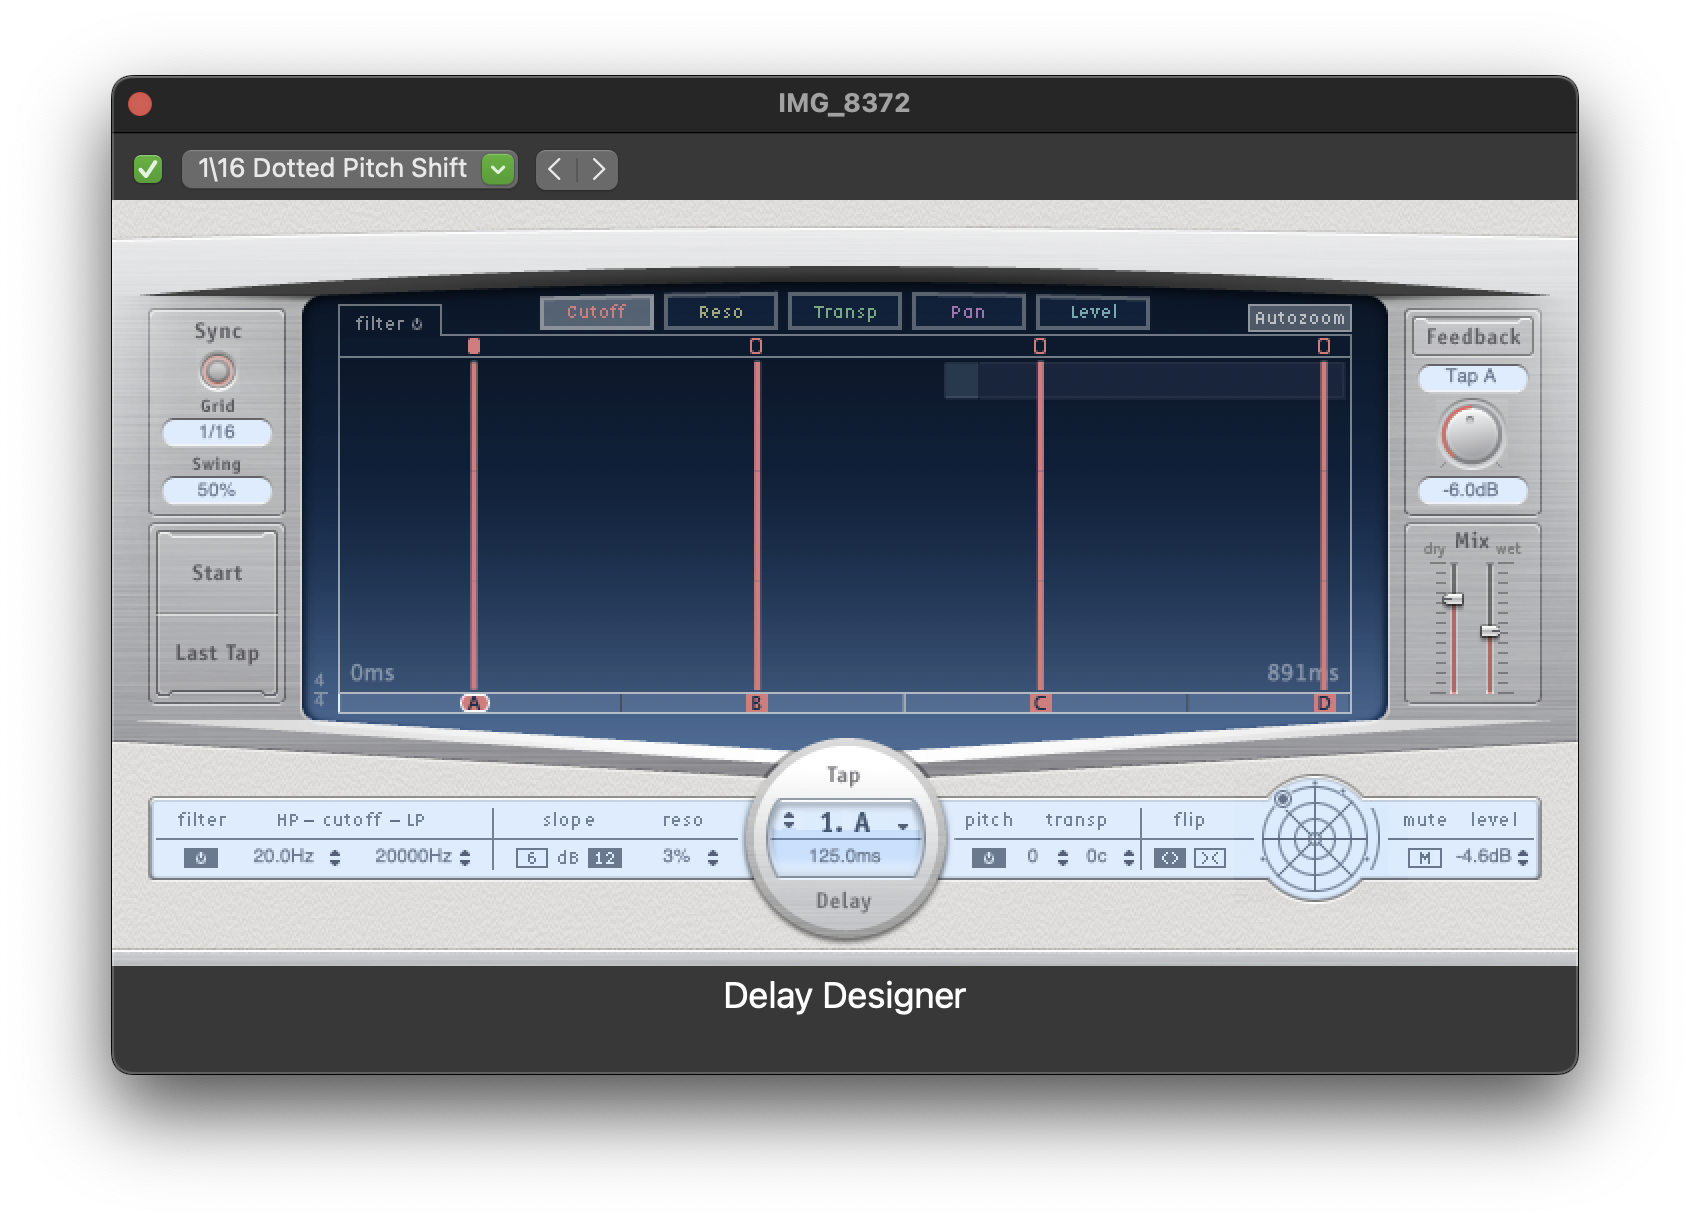
Task: Switch to the Cutoff view
Action: coord(597,312)
